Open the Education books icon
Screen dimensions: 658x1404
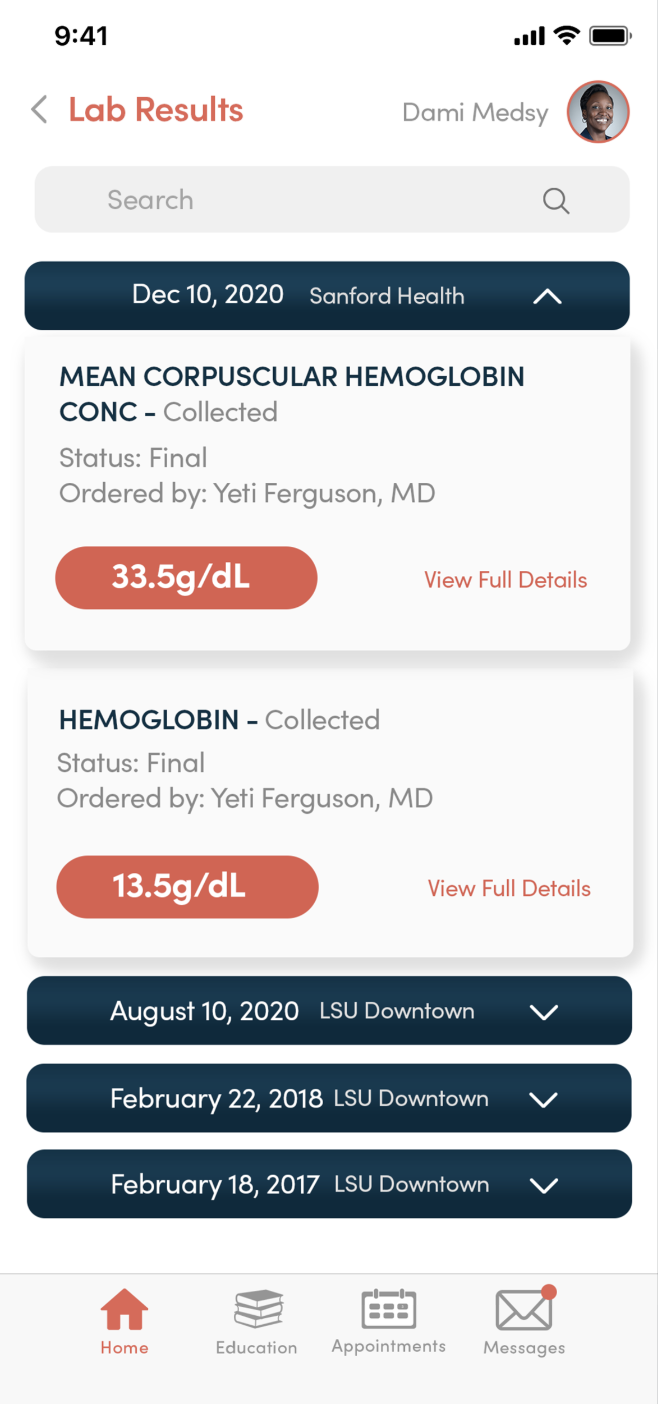257,1309
